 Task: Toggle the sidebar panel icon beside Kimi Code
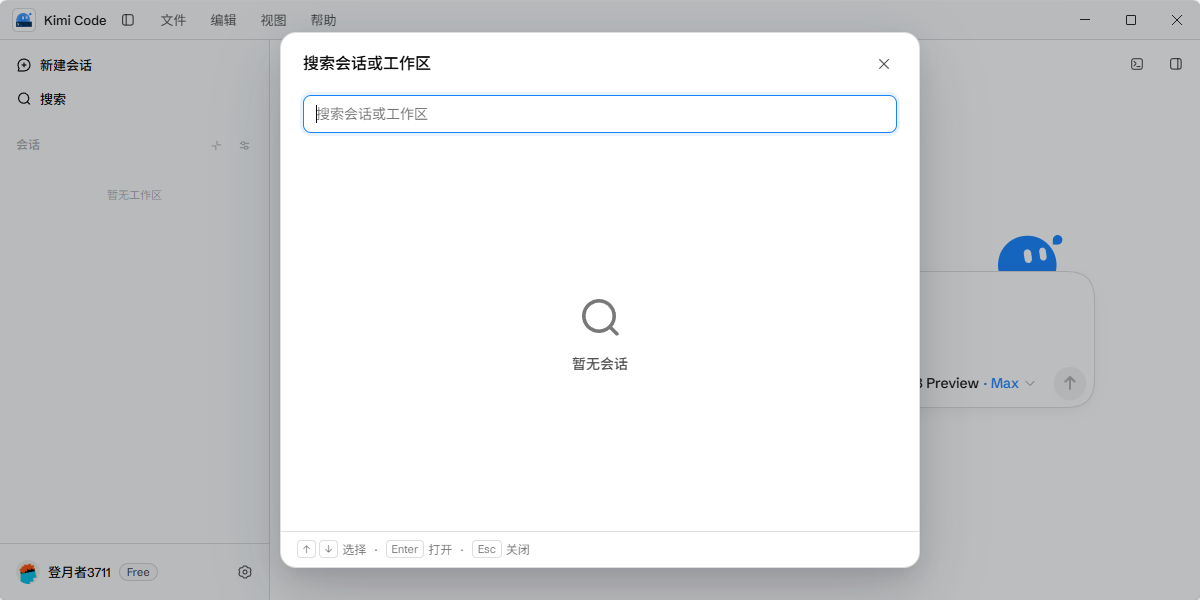[x=128, y=20]
